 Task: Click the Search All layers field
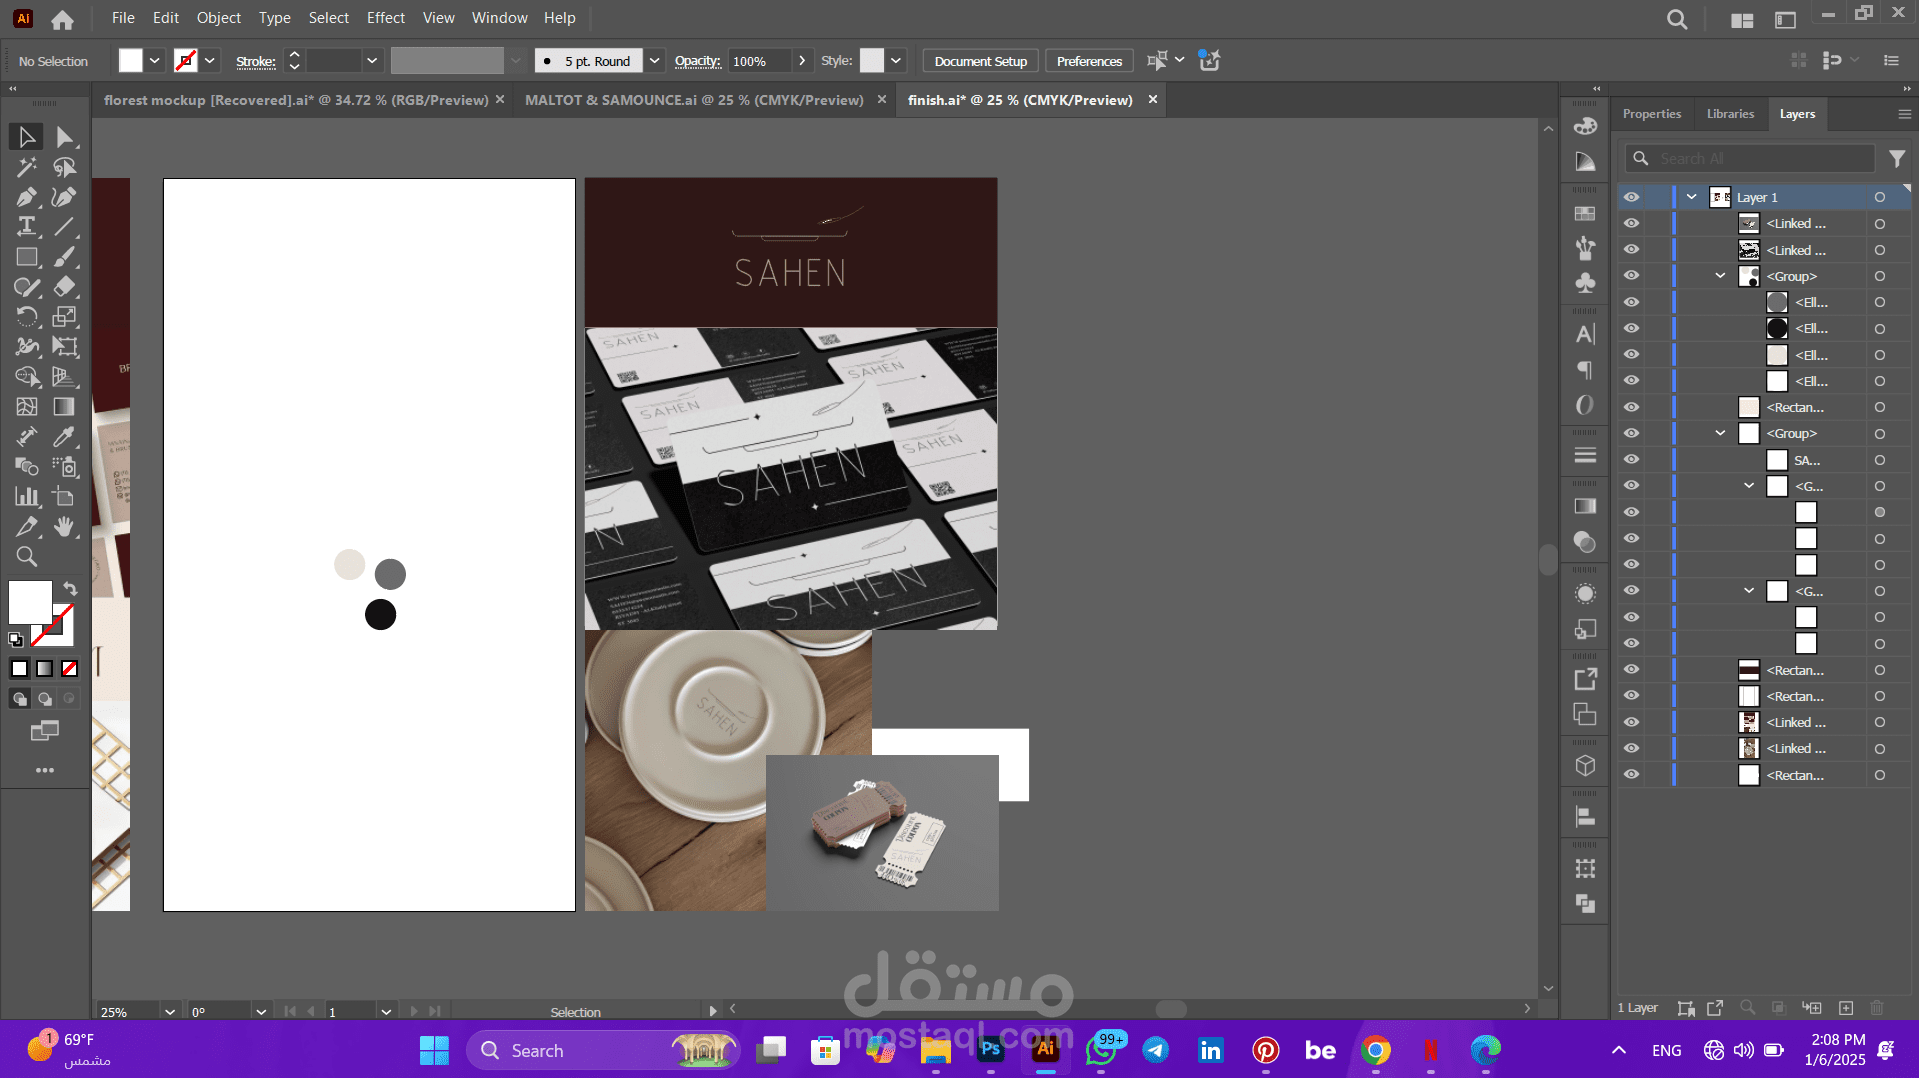[x=1749, y=158]
